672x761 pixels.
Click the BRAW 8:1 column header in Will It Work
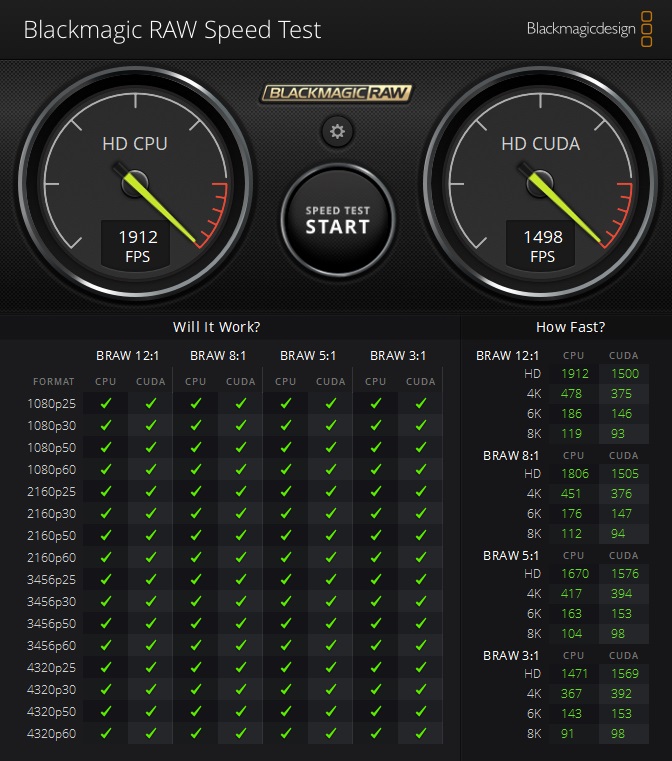pos(218,356)
